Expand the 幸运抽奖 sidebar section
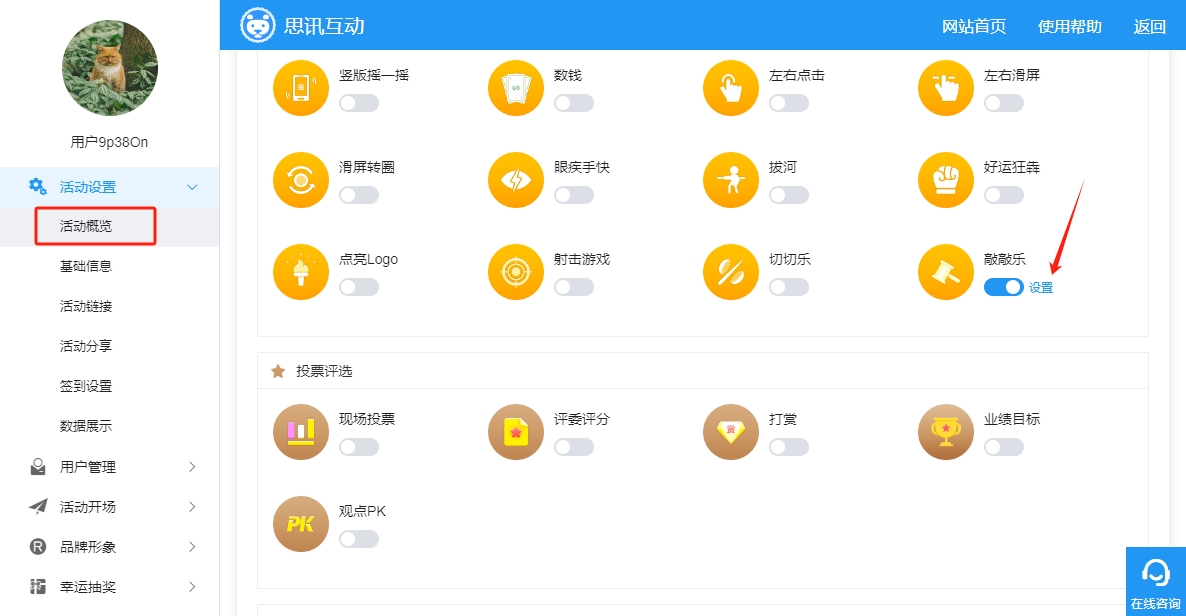Screen dimensions: 1186x616 coord(110,586)
